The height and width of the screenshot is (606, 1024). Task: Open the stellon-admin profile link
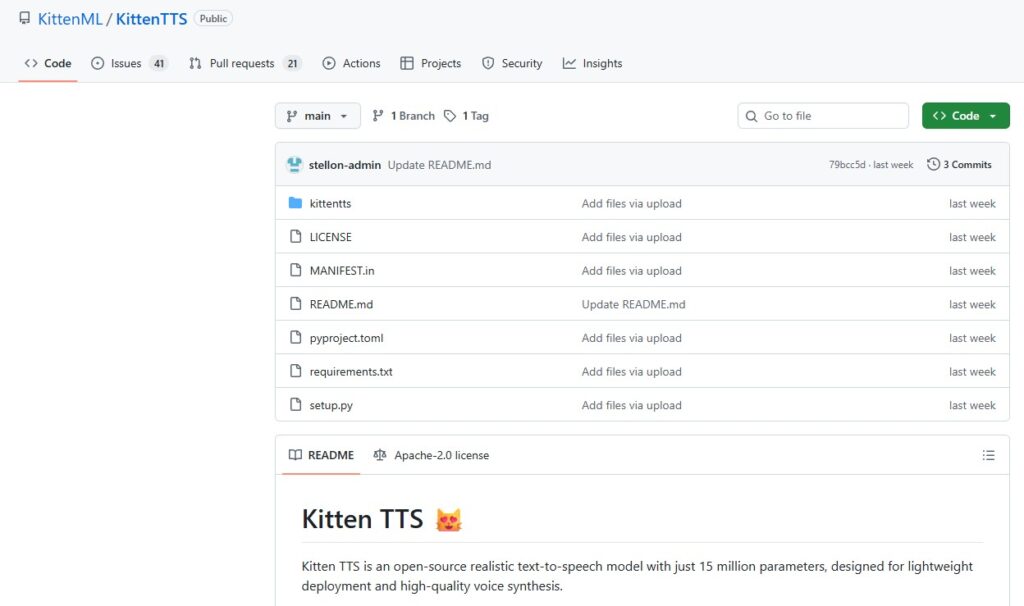tap(345, 165)
